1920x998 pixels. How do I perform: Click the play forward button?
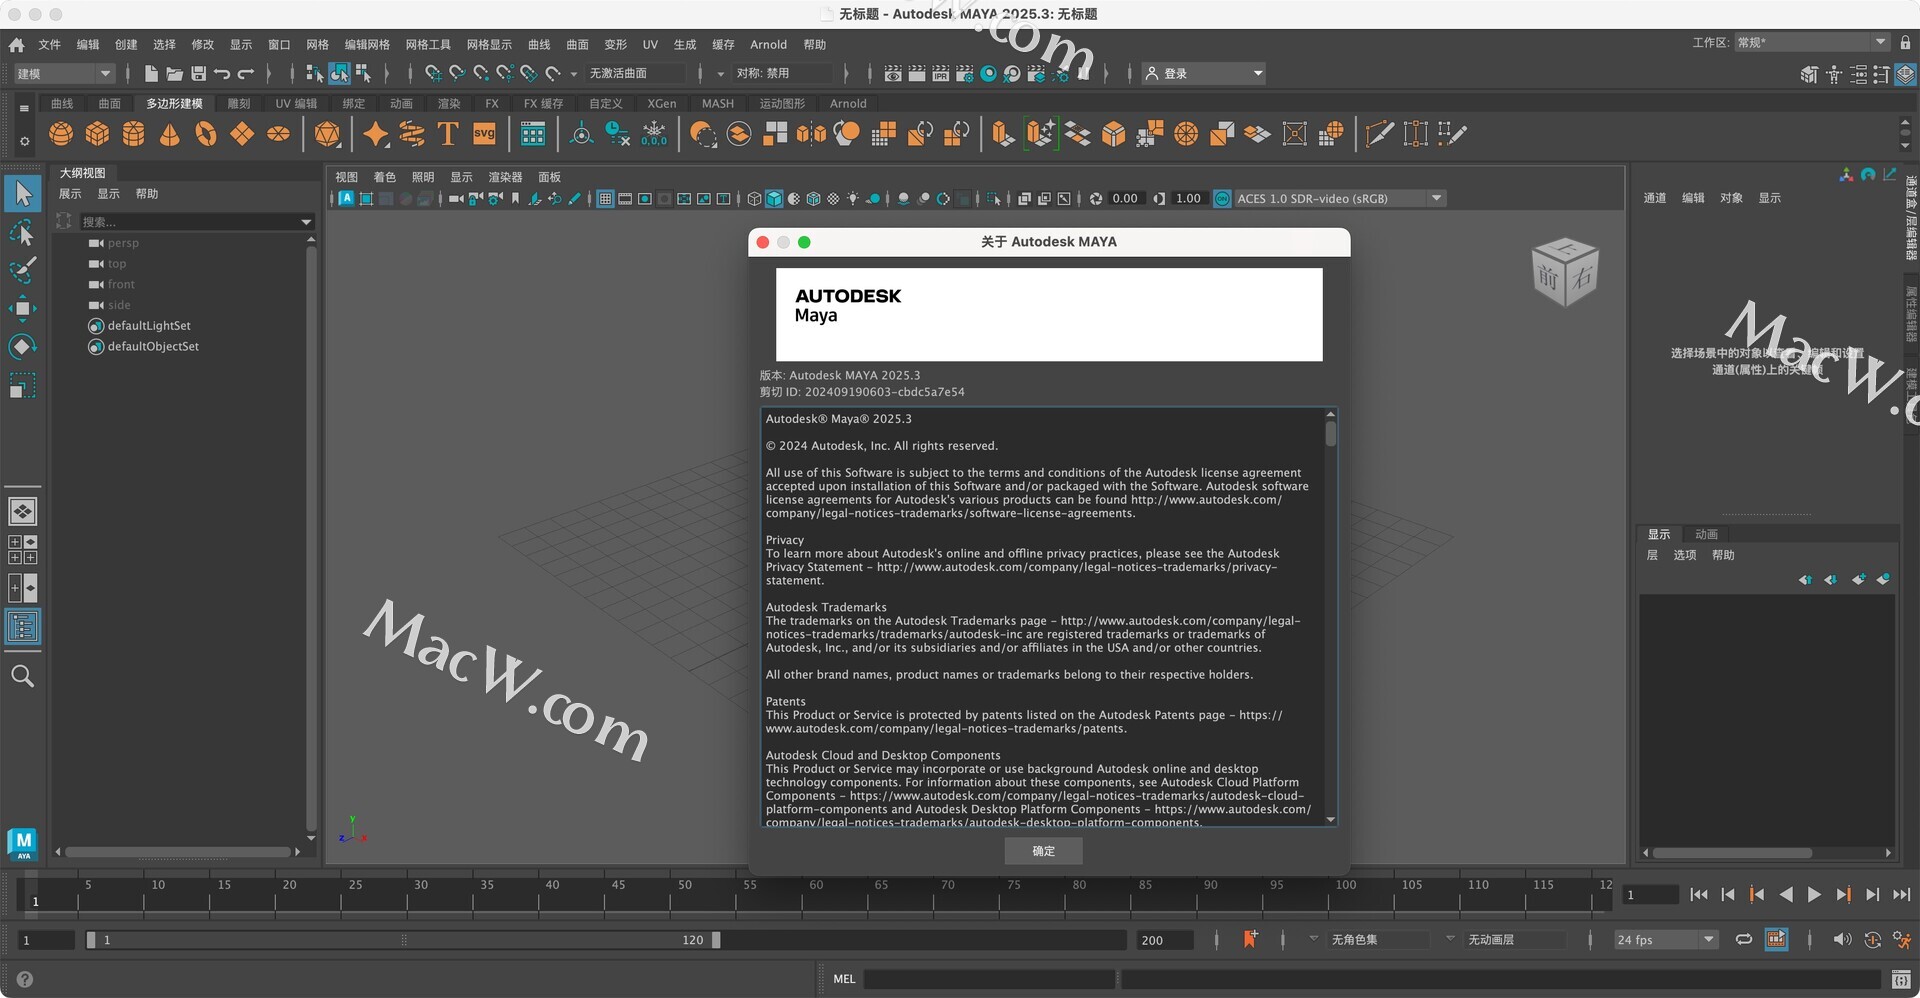[x=1814, y=895]
